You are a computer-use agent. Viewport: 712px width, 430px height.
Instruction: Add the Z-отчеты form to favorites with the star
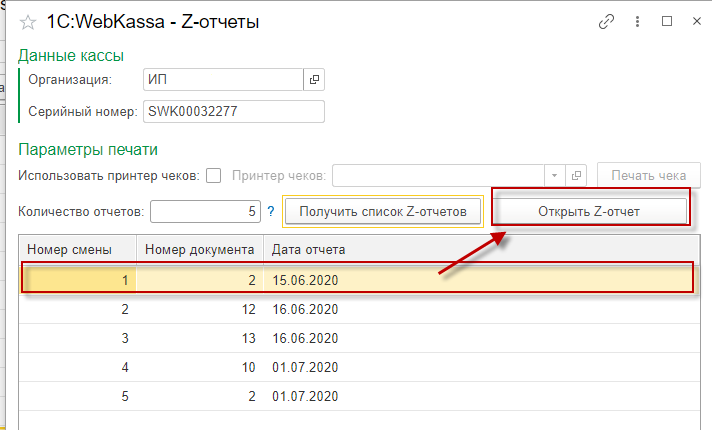coord(28,22)
